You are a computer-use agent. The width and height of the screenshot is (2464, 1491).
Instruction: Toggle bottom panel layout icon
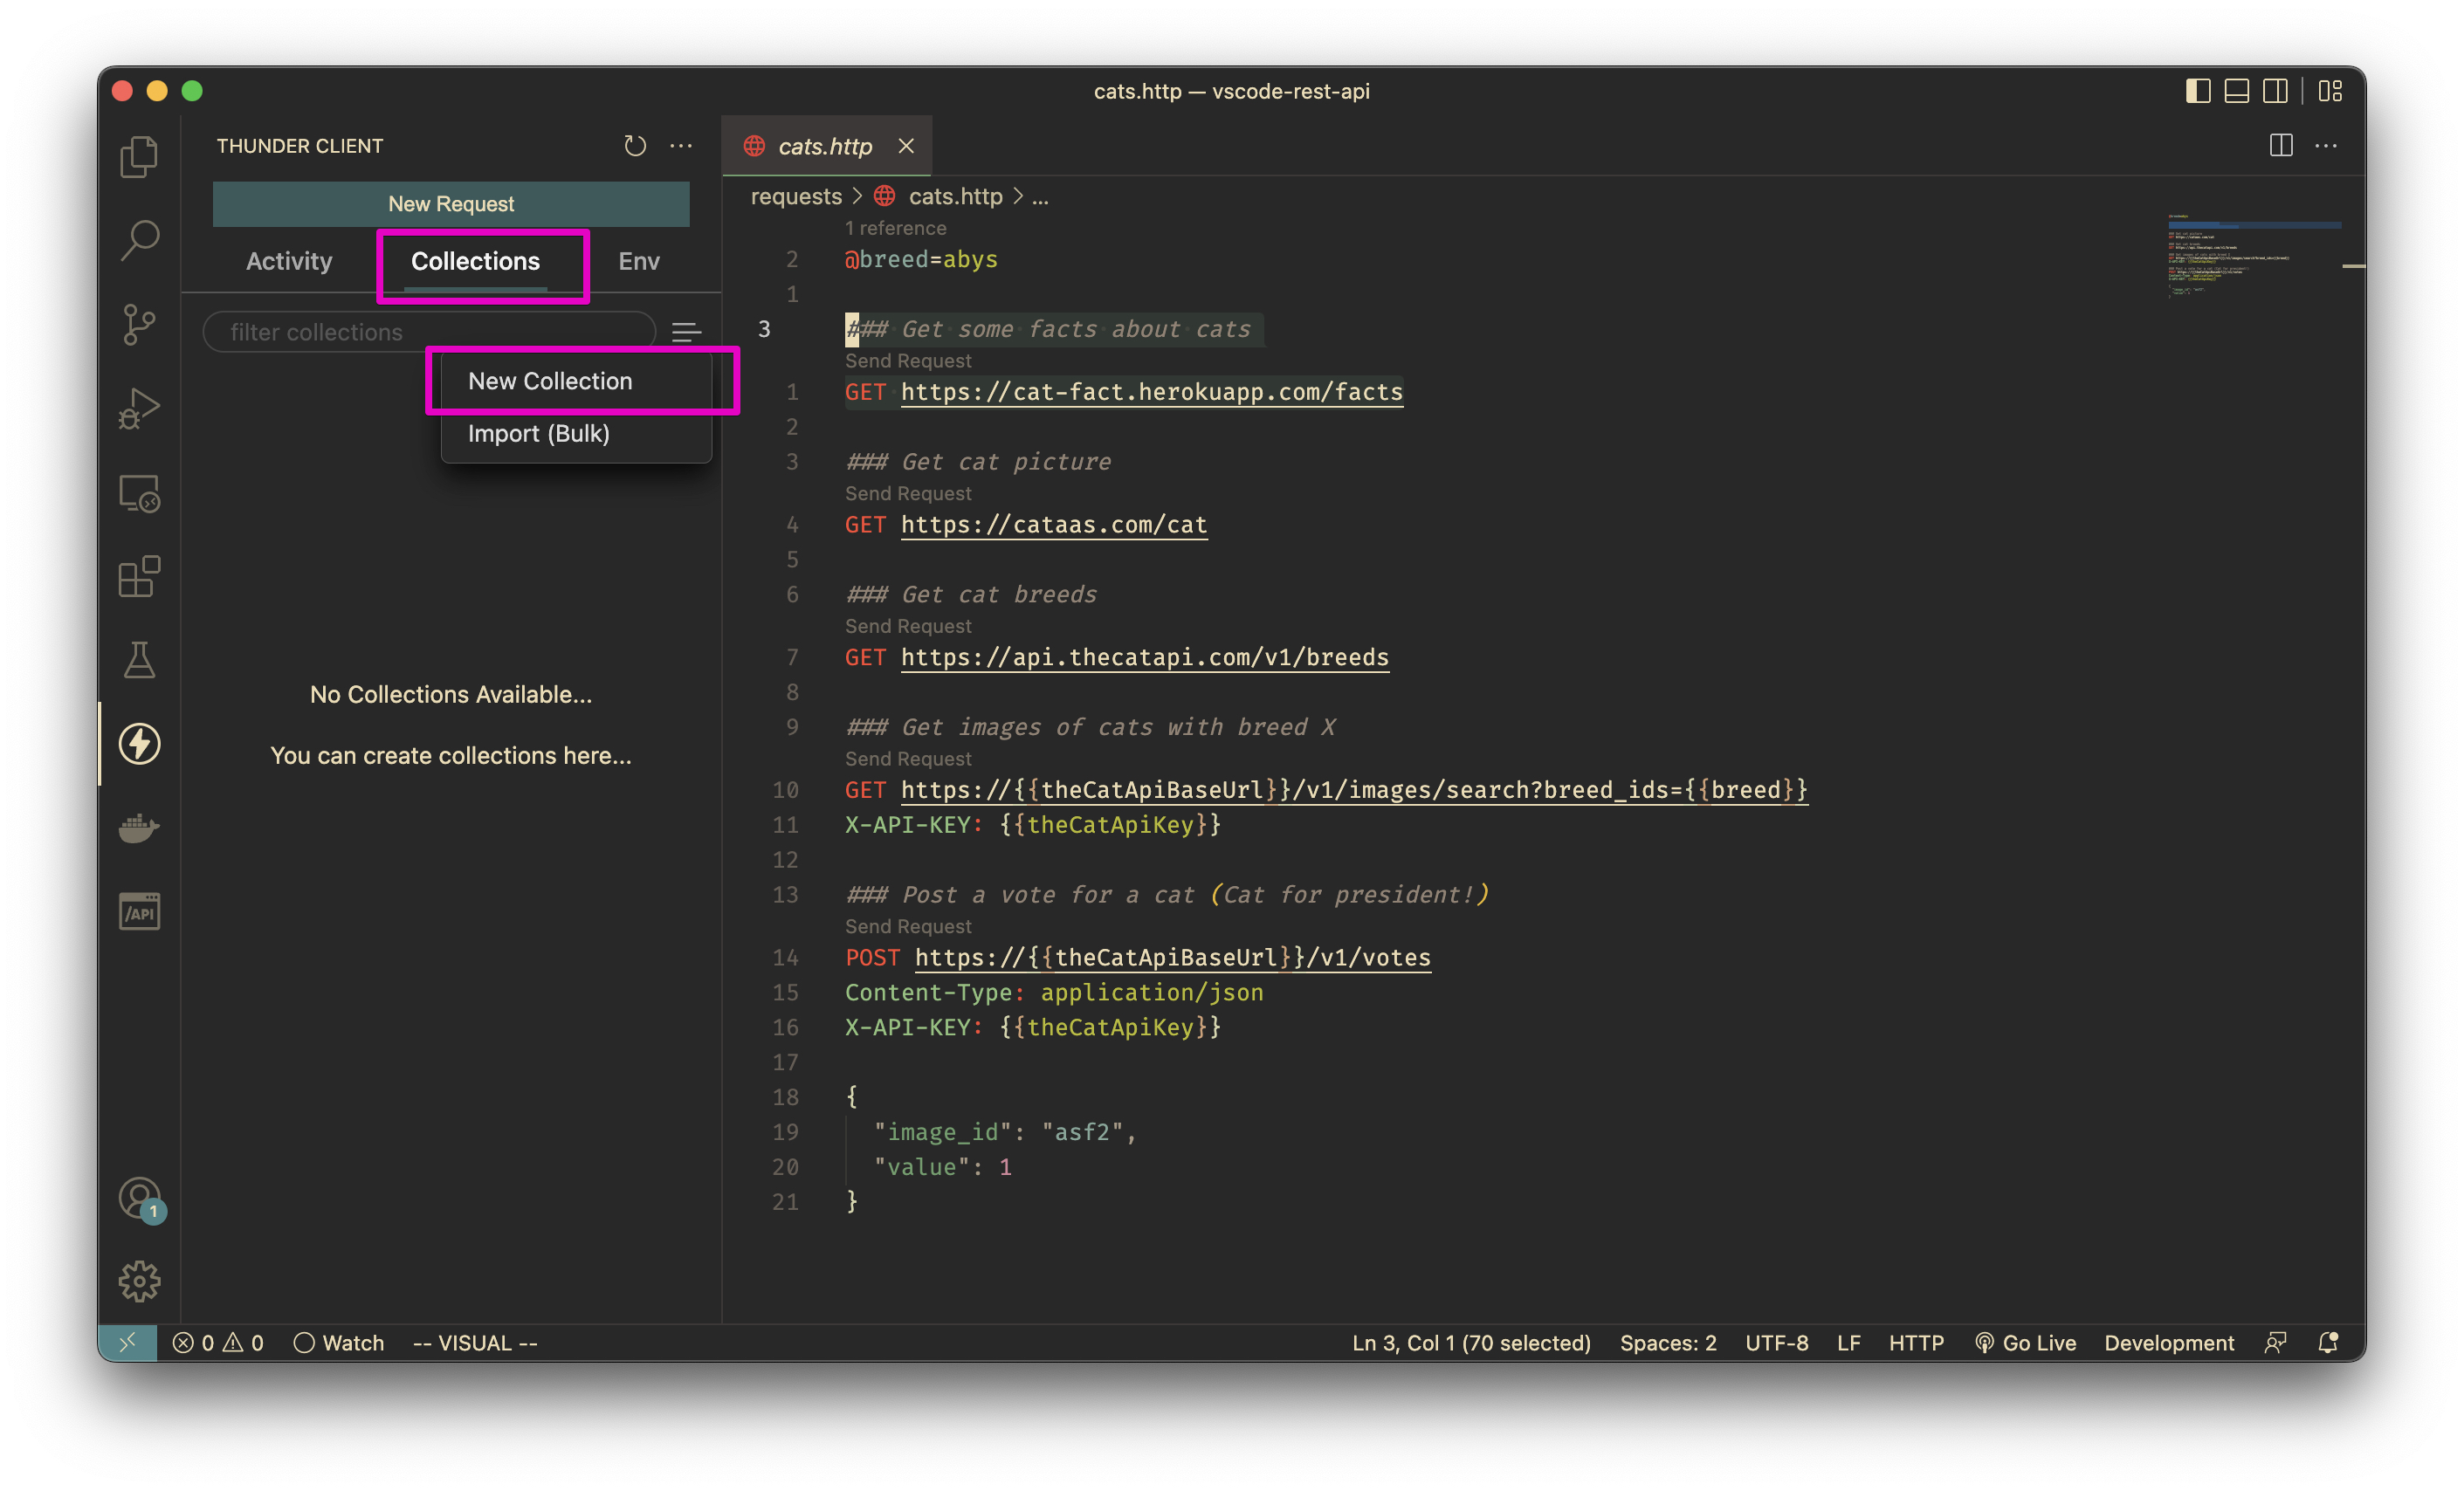2237,91
